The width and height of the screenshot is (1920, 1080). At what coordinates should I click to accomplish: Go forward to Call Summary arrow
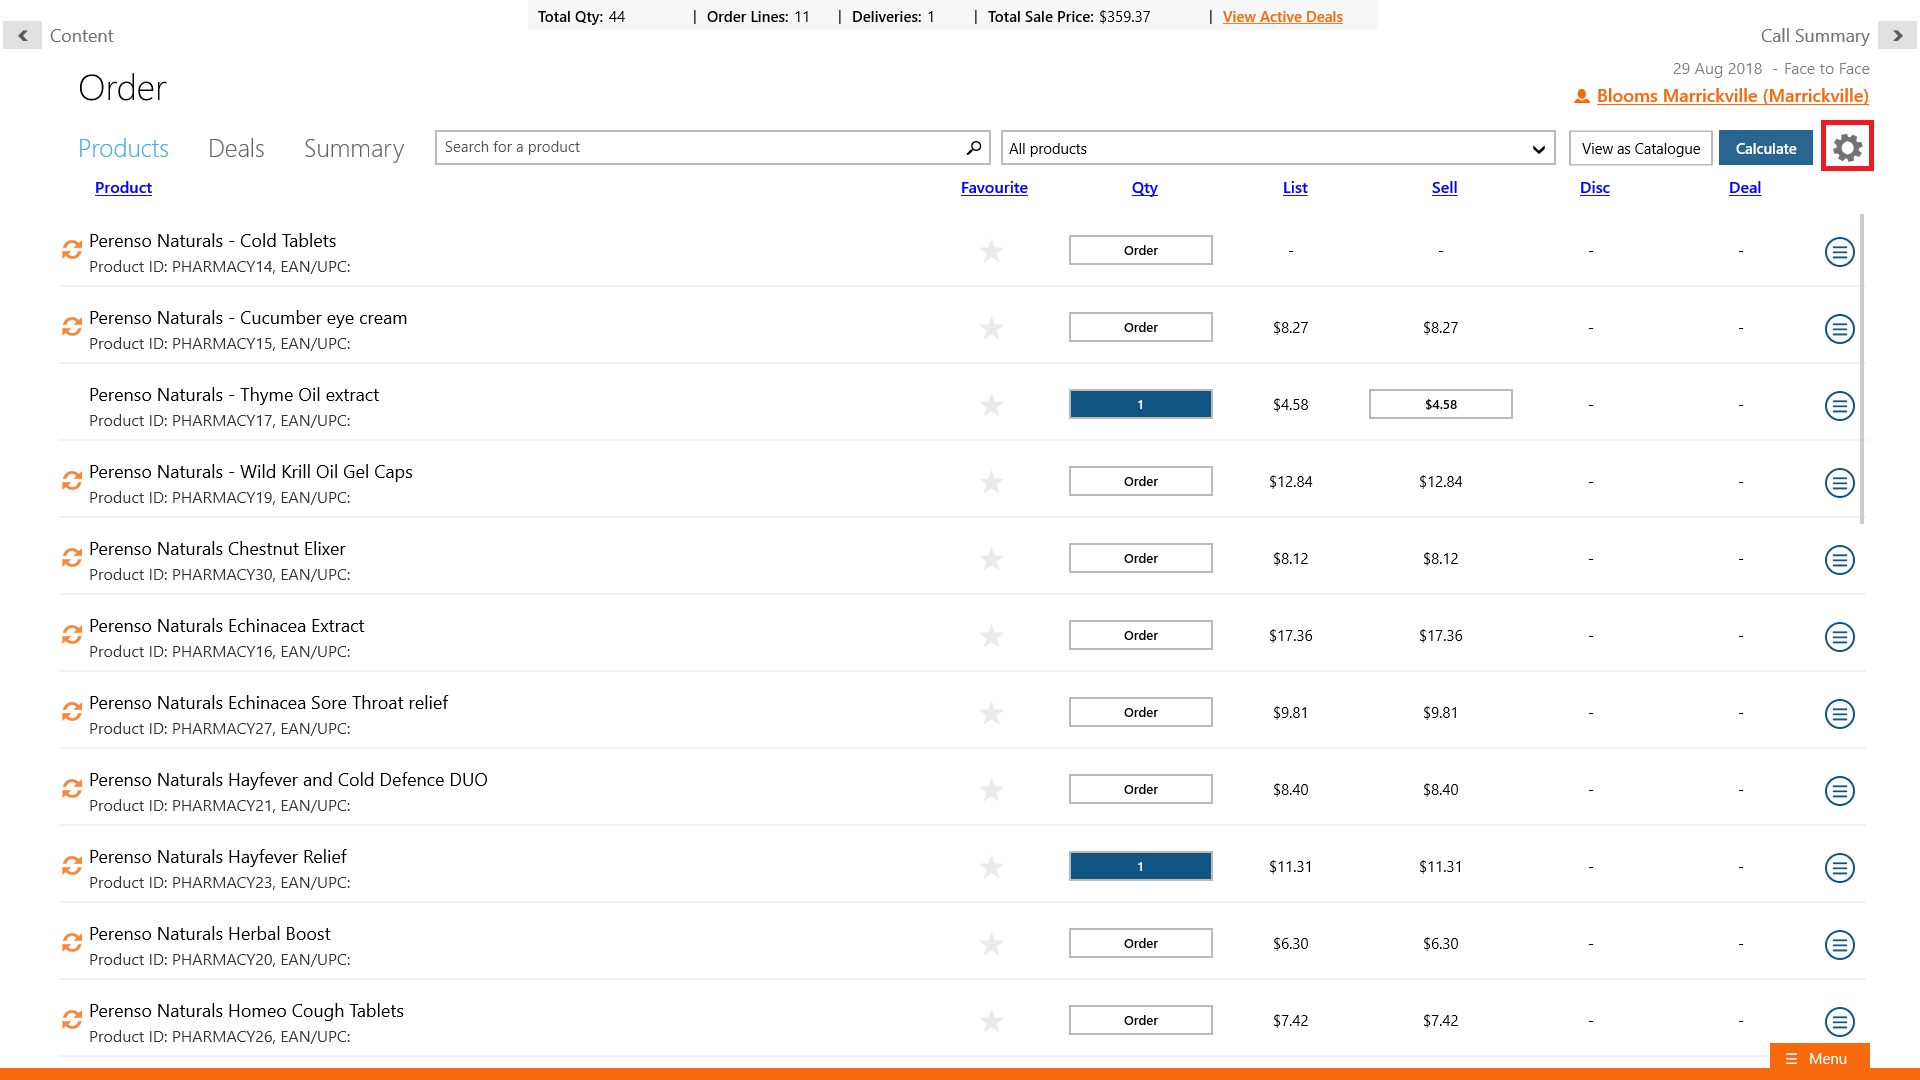click(x=1897, y=35)
